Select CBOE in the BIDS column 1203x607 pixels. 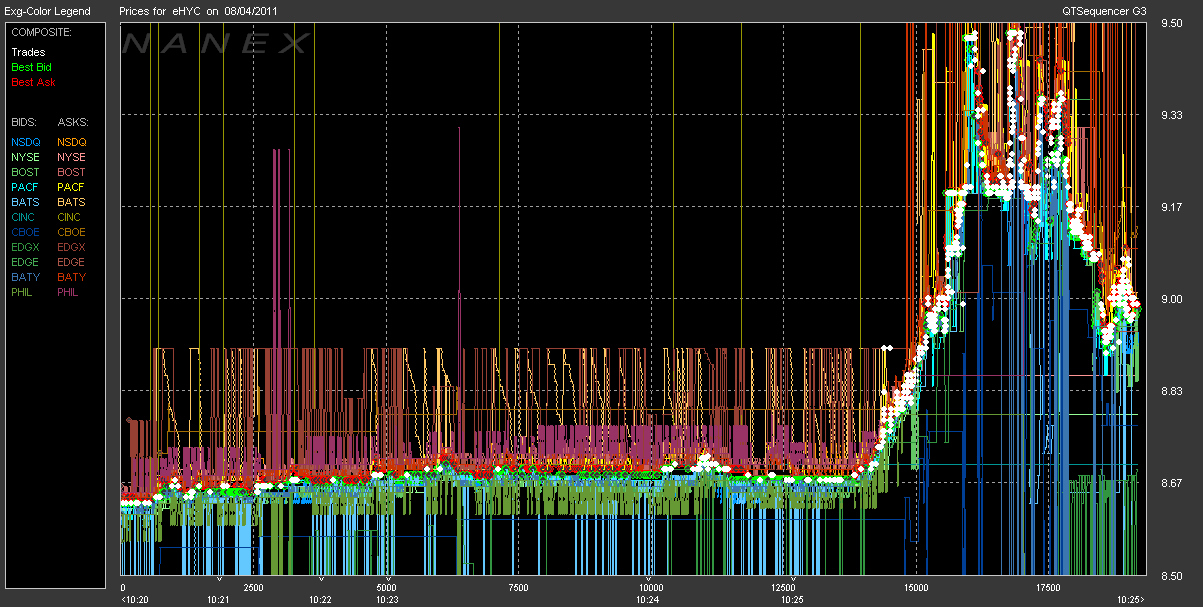(25, 232)
